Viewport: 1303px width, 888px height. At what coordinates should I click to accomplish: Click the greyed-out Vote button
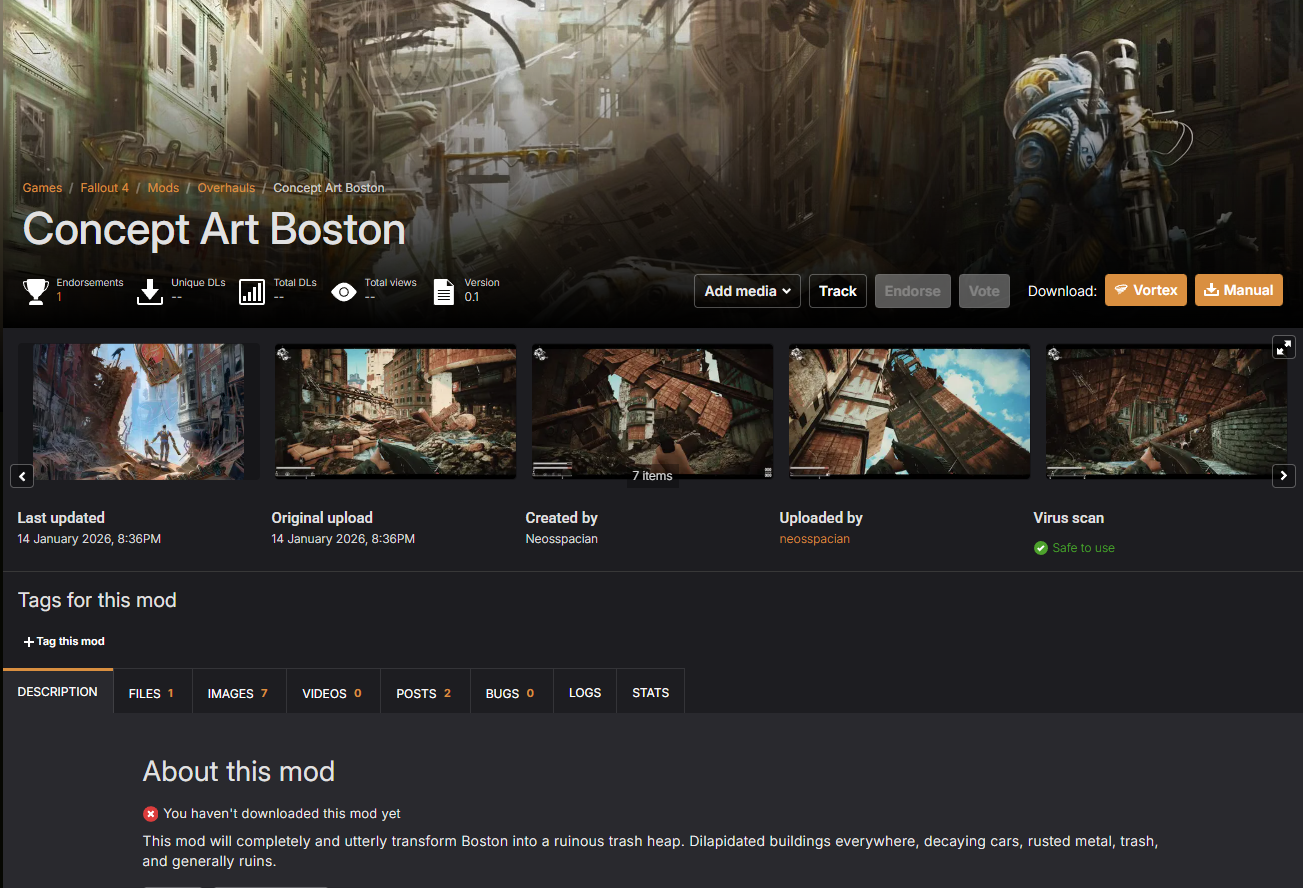pos(984,291)
